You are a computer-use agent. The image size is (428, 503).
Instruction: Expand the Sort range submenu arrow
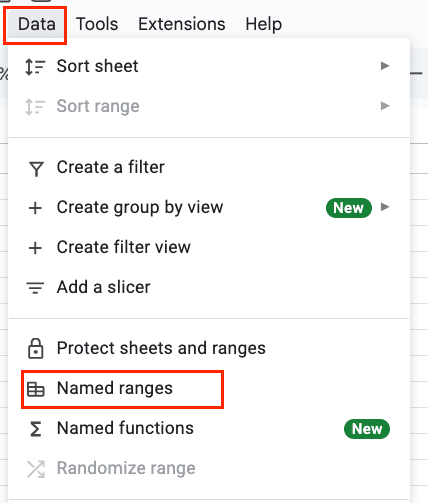(x=385, y=106)
